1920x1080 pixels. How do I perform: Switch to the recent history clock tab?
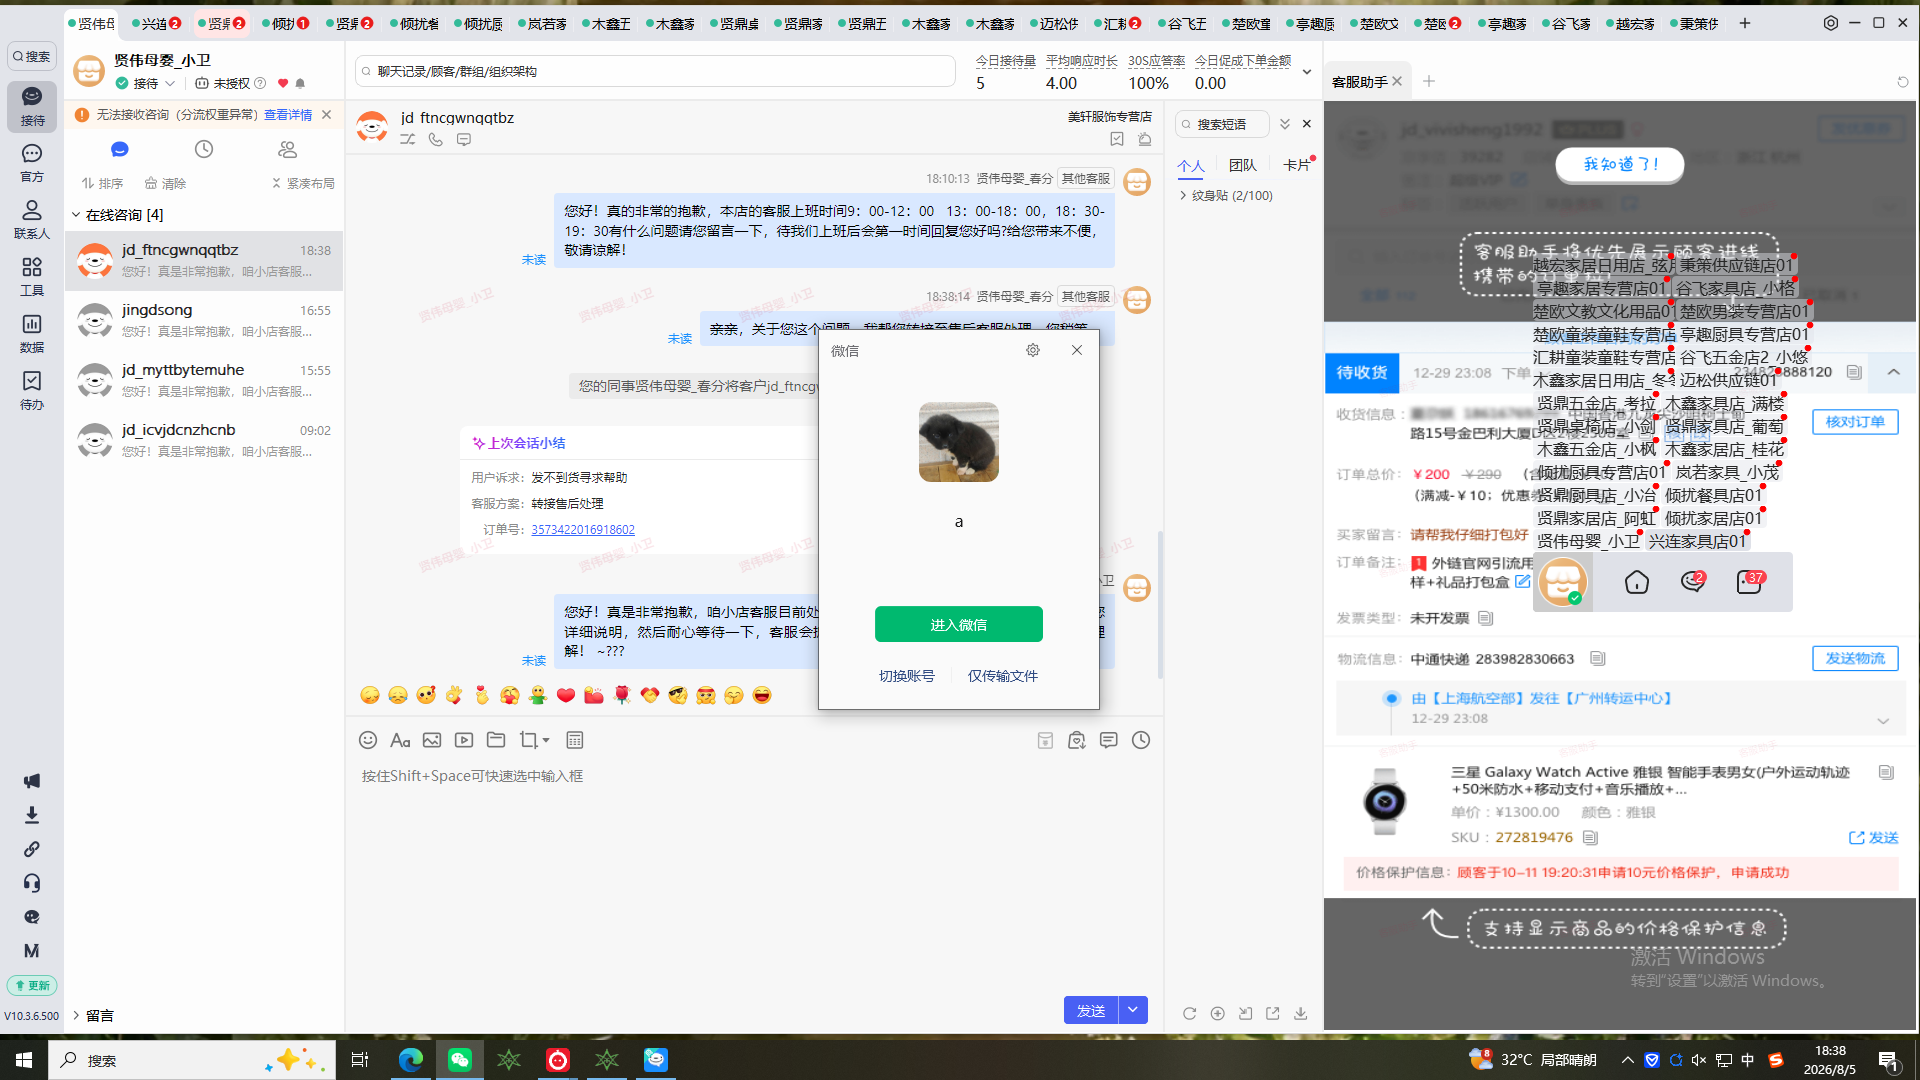tap(204, 149)
